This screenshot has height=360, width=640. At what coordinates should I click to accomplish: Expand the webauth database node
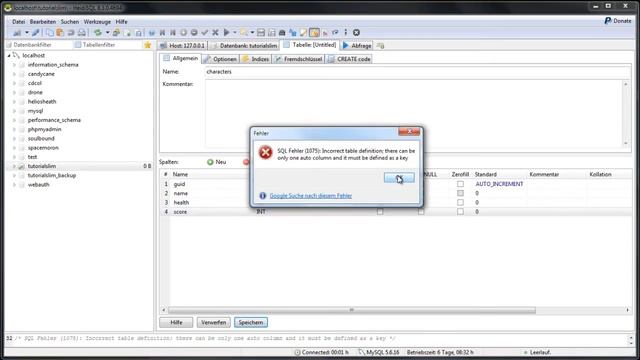[x=14, y=184]
